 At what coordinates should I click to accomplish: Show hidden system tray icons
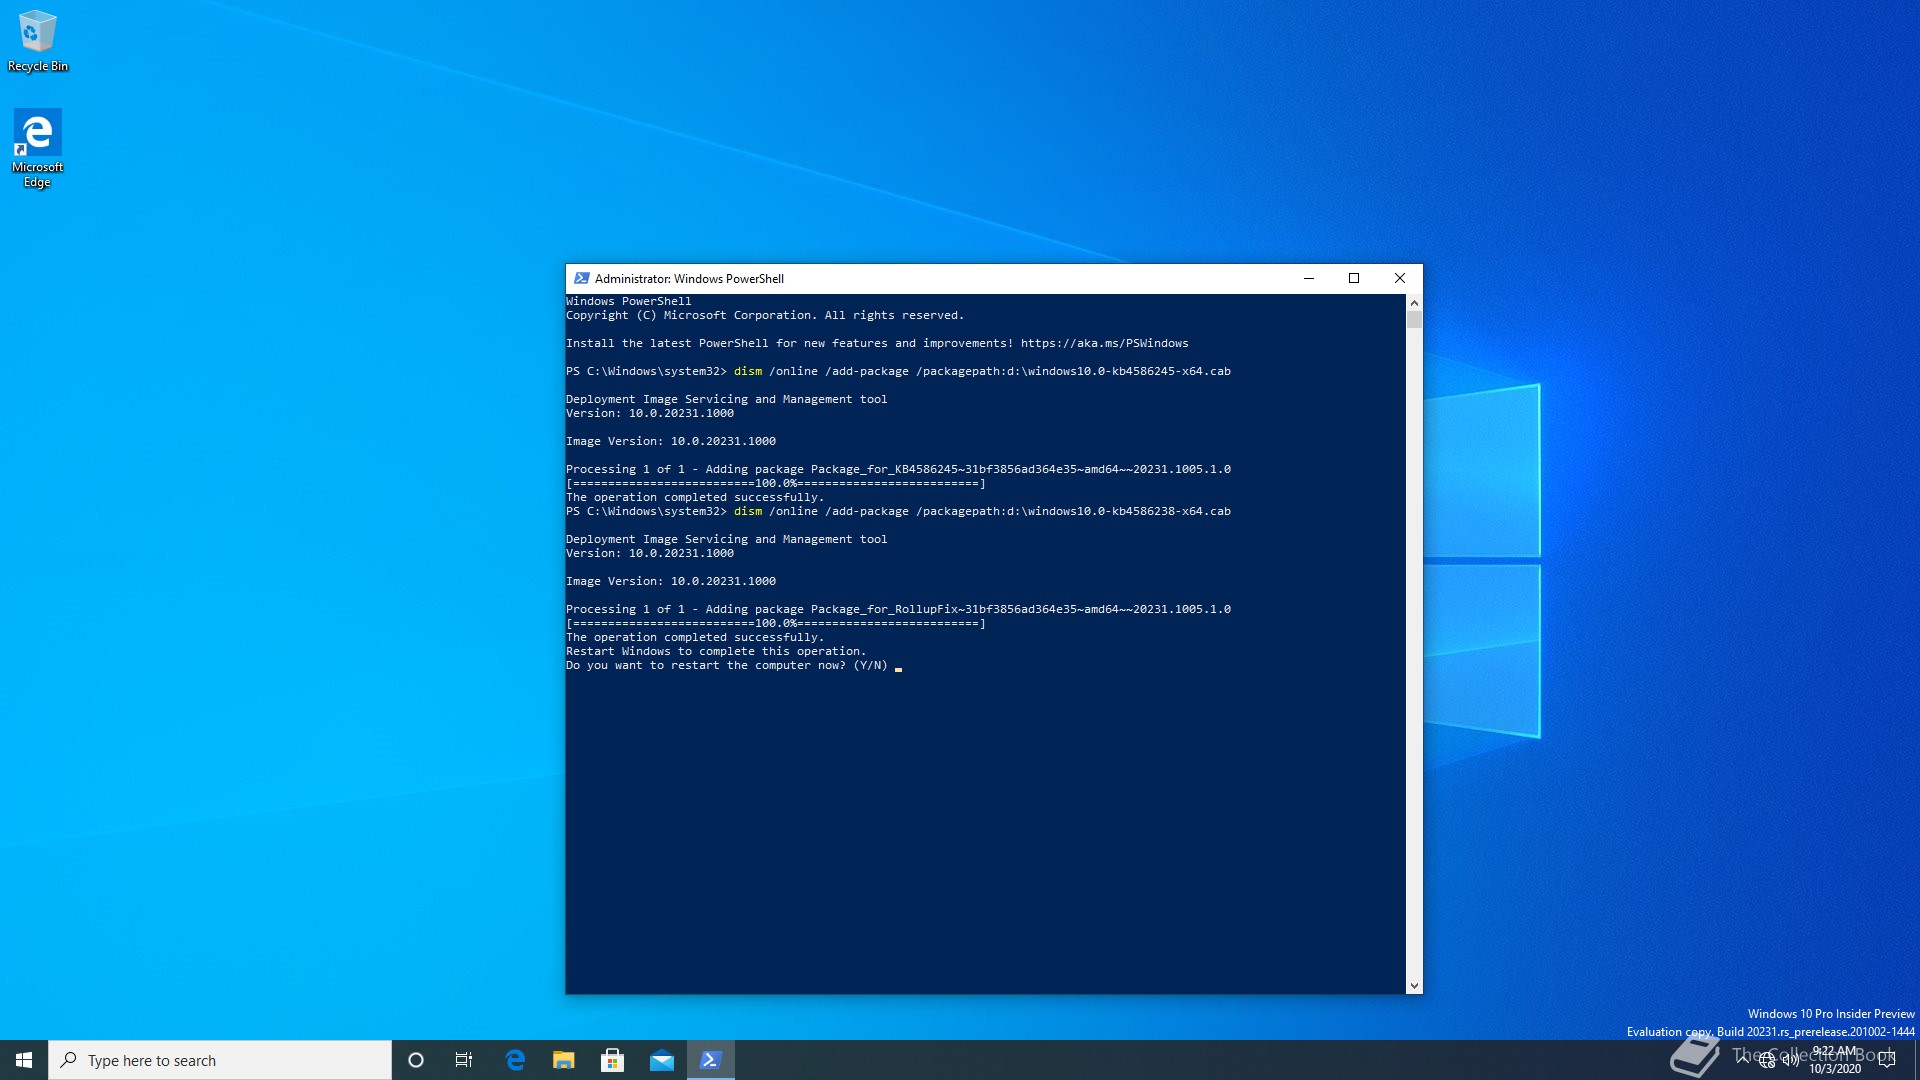click(x=1743, y=1060)
